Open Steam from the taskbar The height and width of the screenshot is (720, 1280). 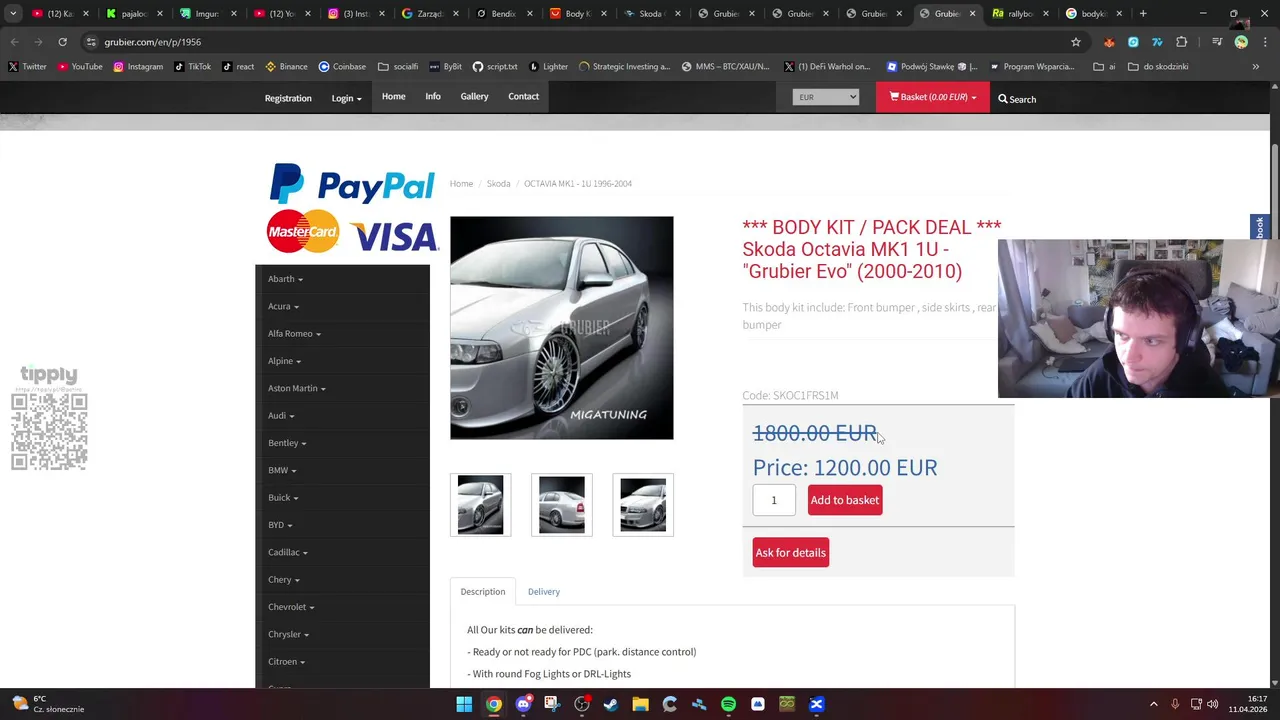pos(611,704)
